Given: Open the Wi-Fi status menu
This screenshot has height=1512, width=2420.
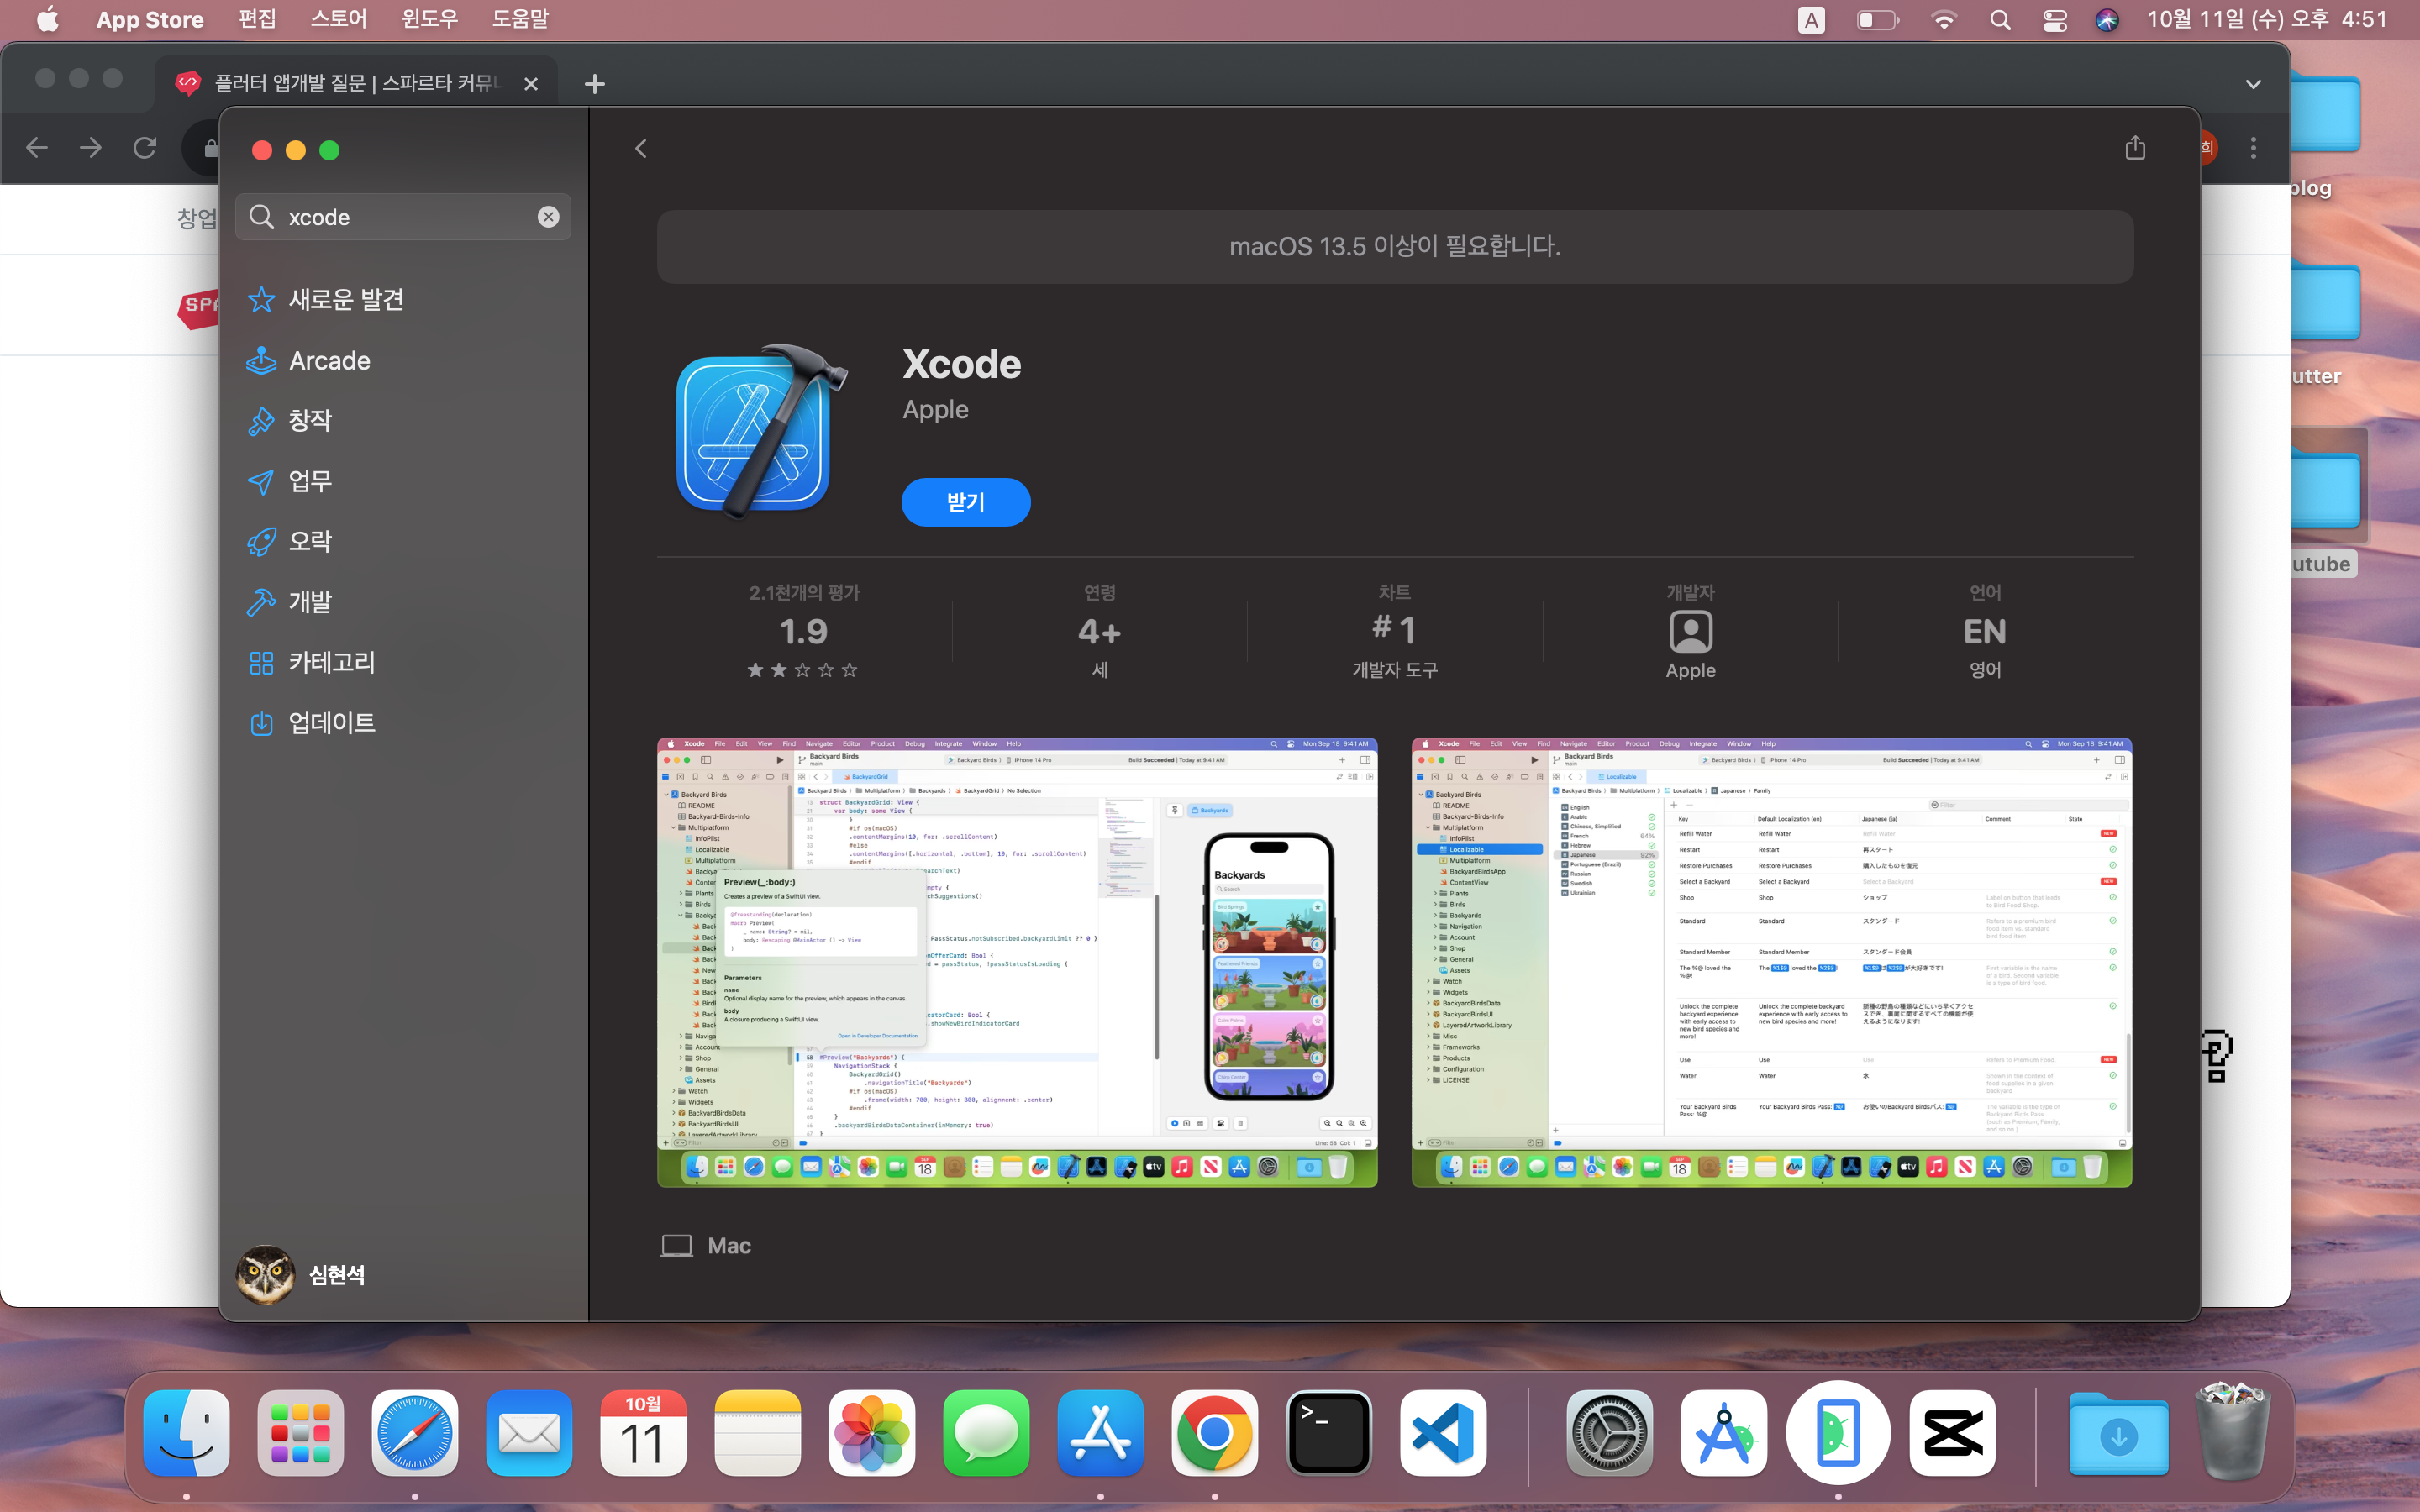Looking at the screenshot, I should [1943, 20].
